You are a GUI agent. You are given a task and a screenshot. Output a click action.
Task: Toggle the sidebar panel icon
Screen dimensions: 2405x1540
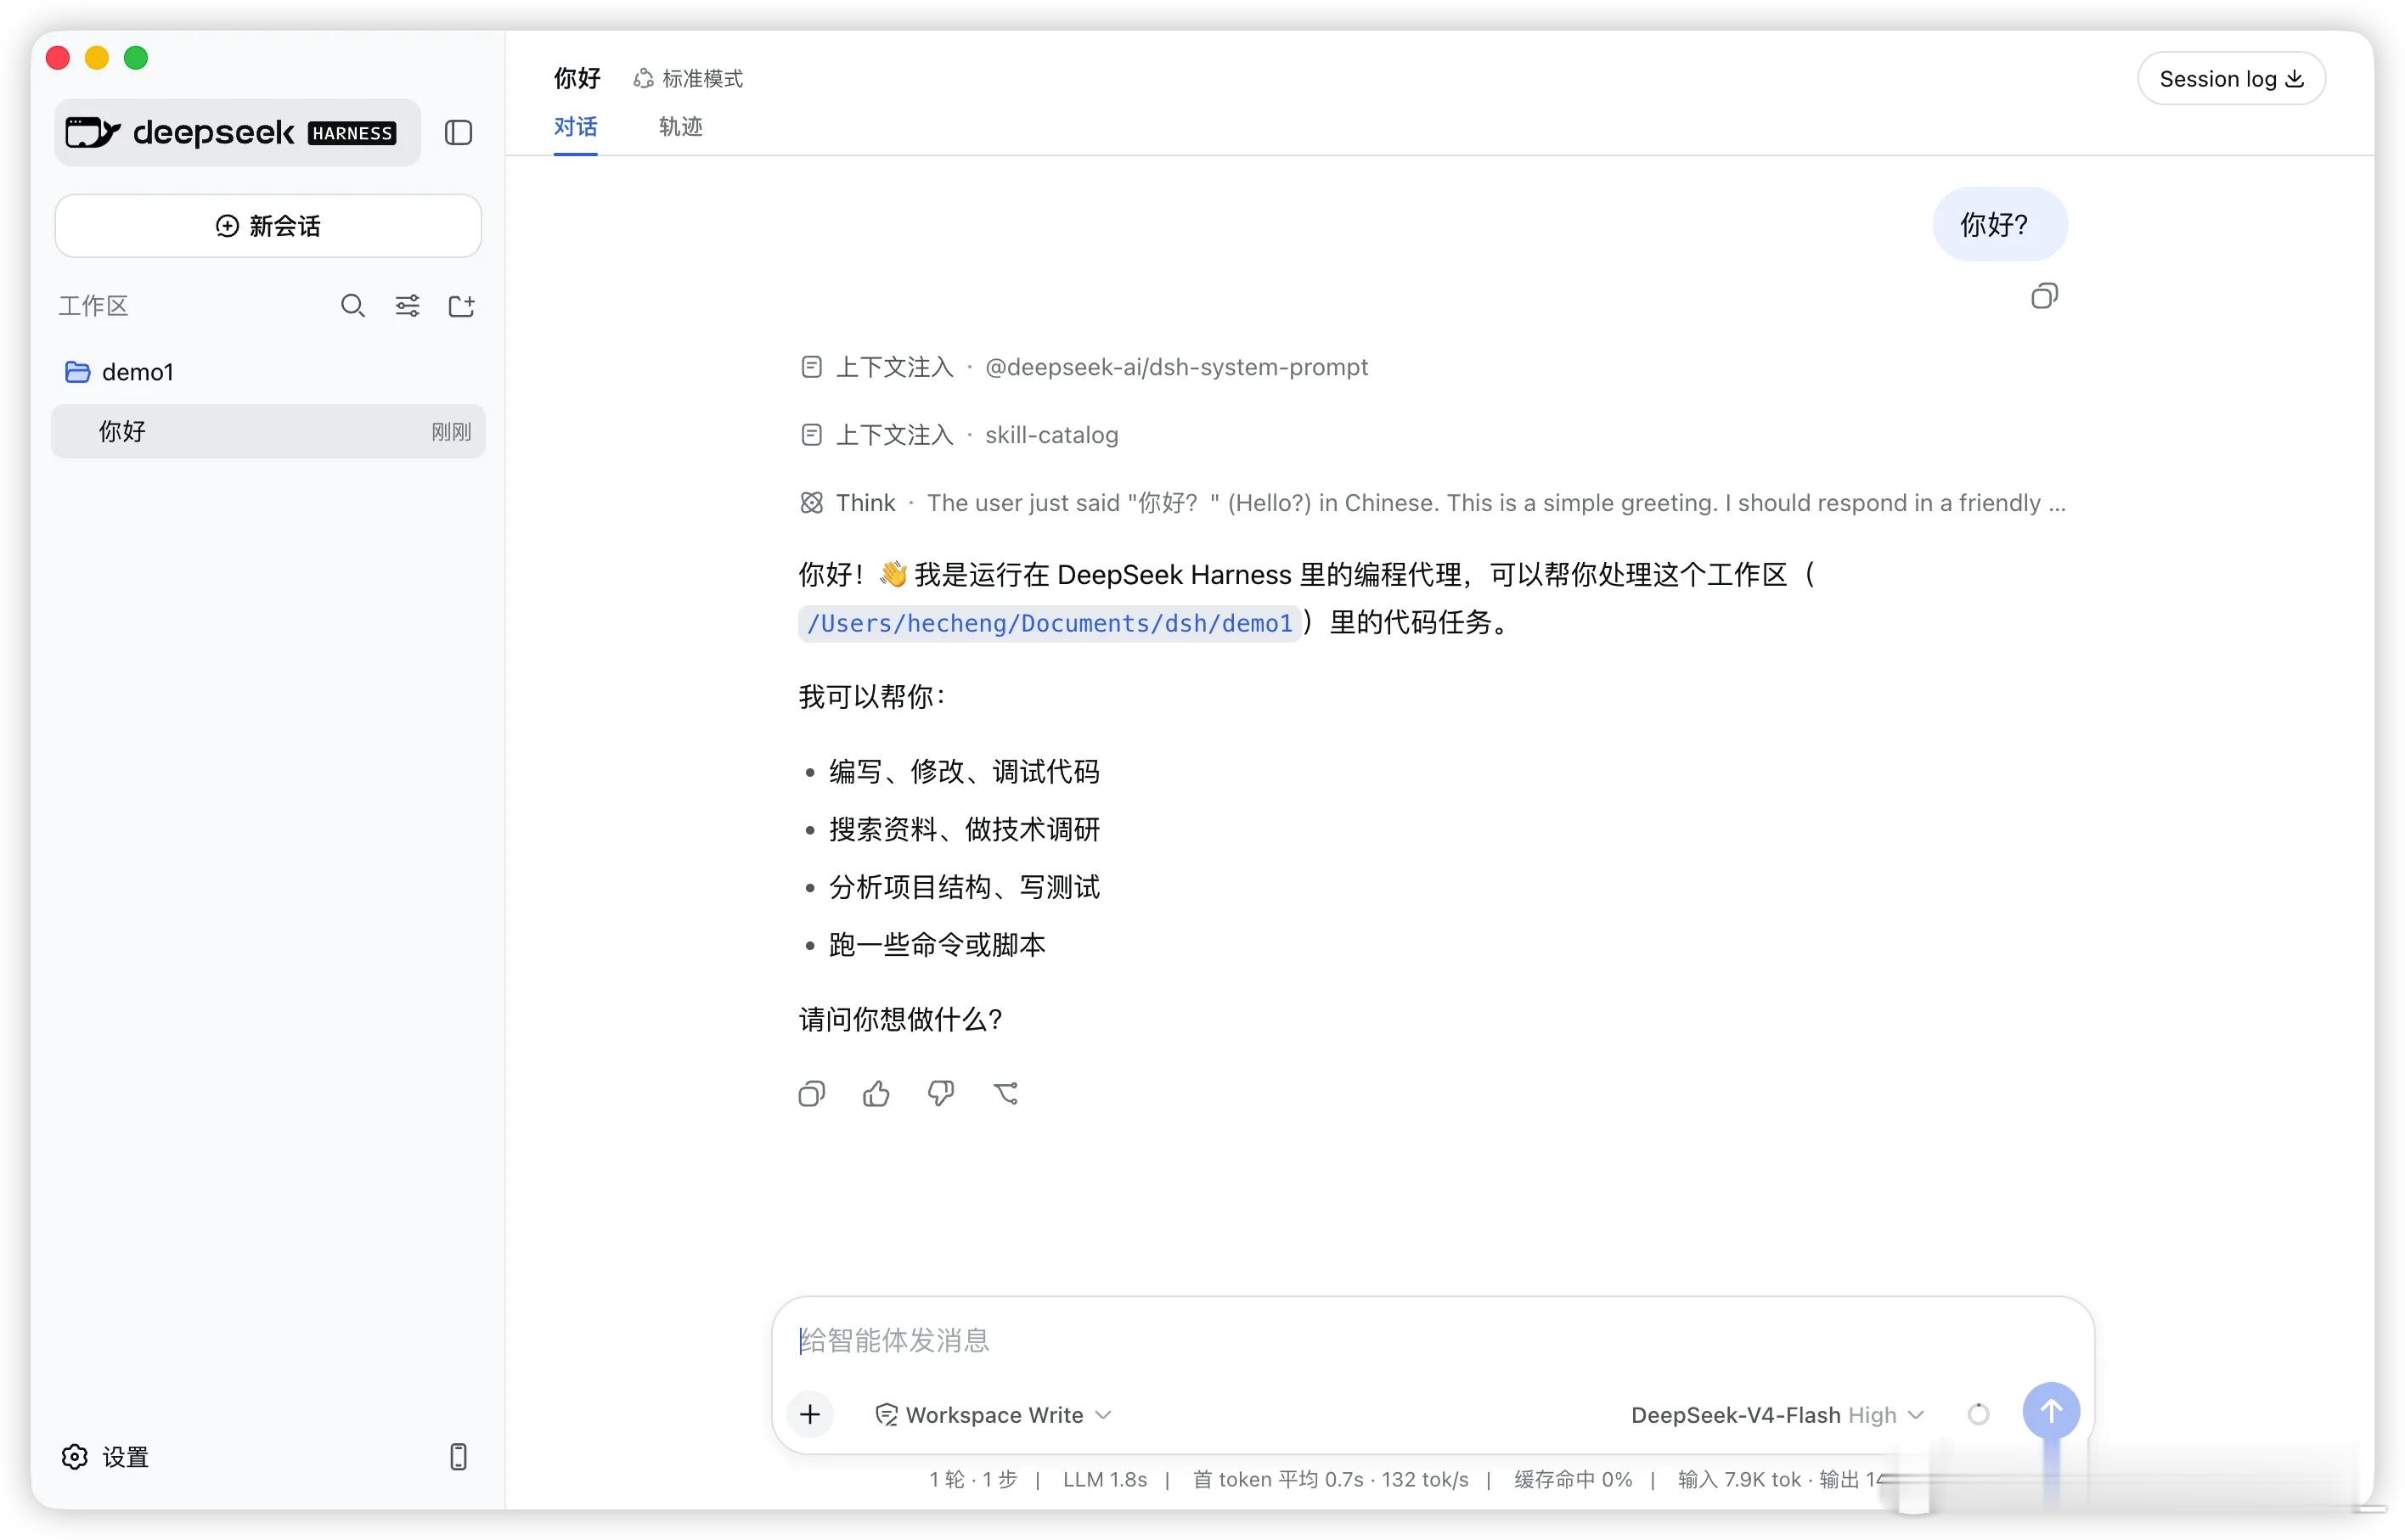pyautogui.click(x=458, y=132)
